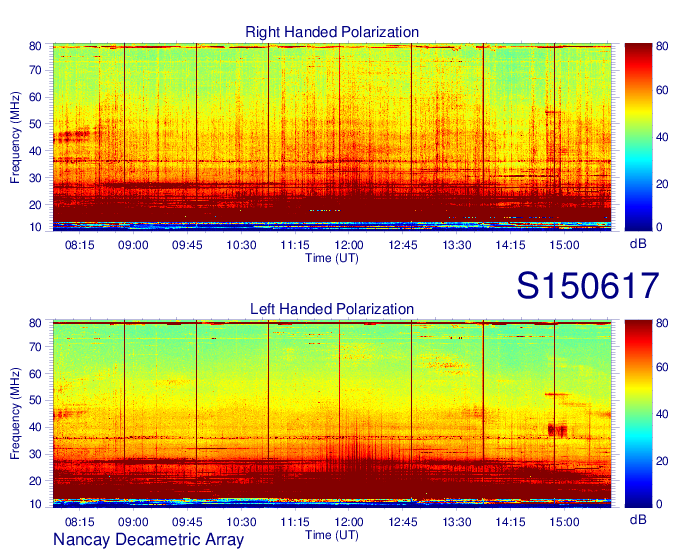Viewport: 680px width, 552px height.
Task: Click the Left Handed Polarization title
Action: coord(332,309)
